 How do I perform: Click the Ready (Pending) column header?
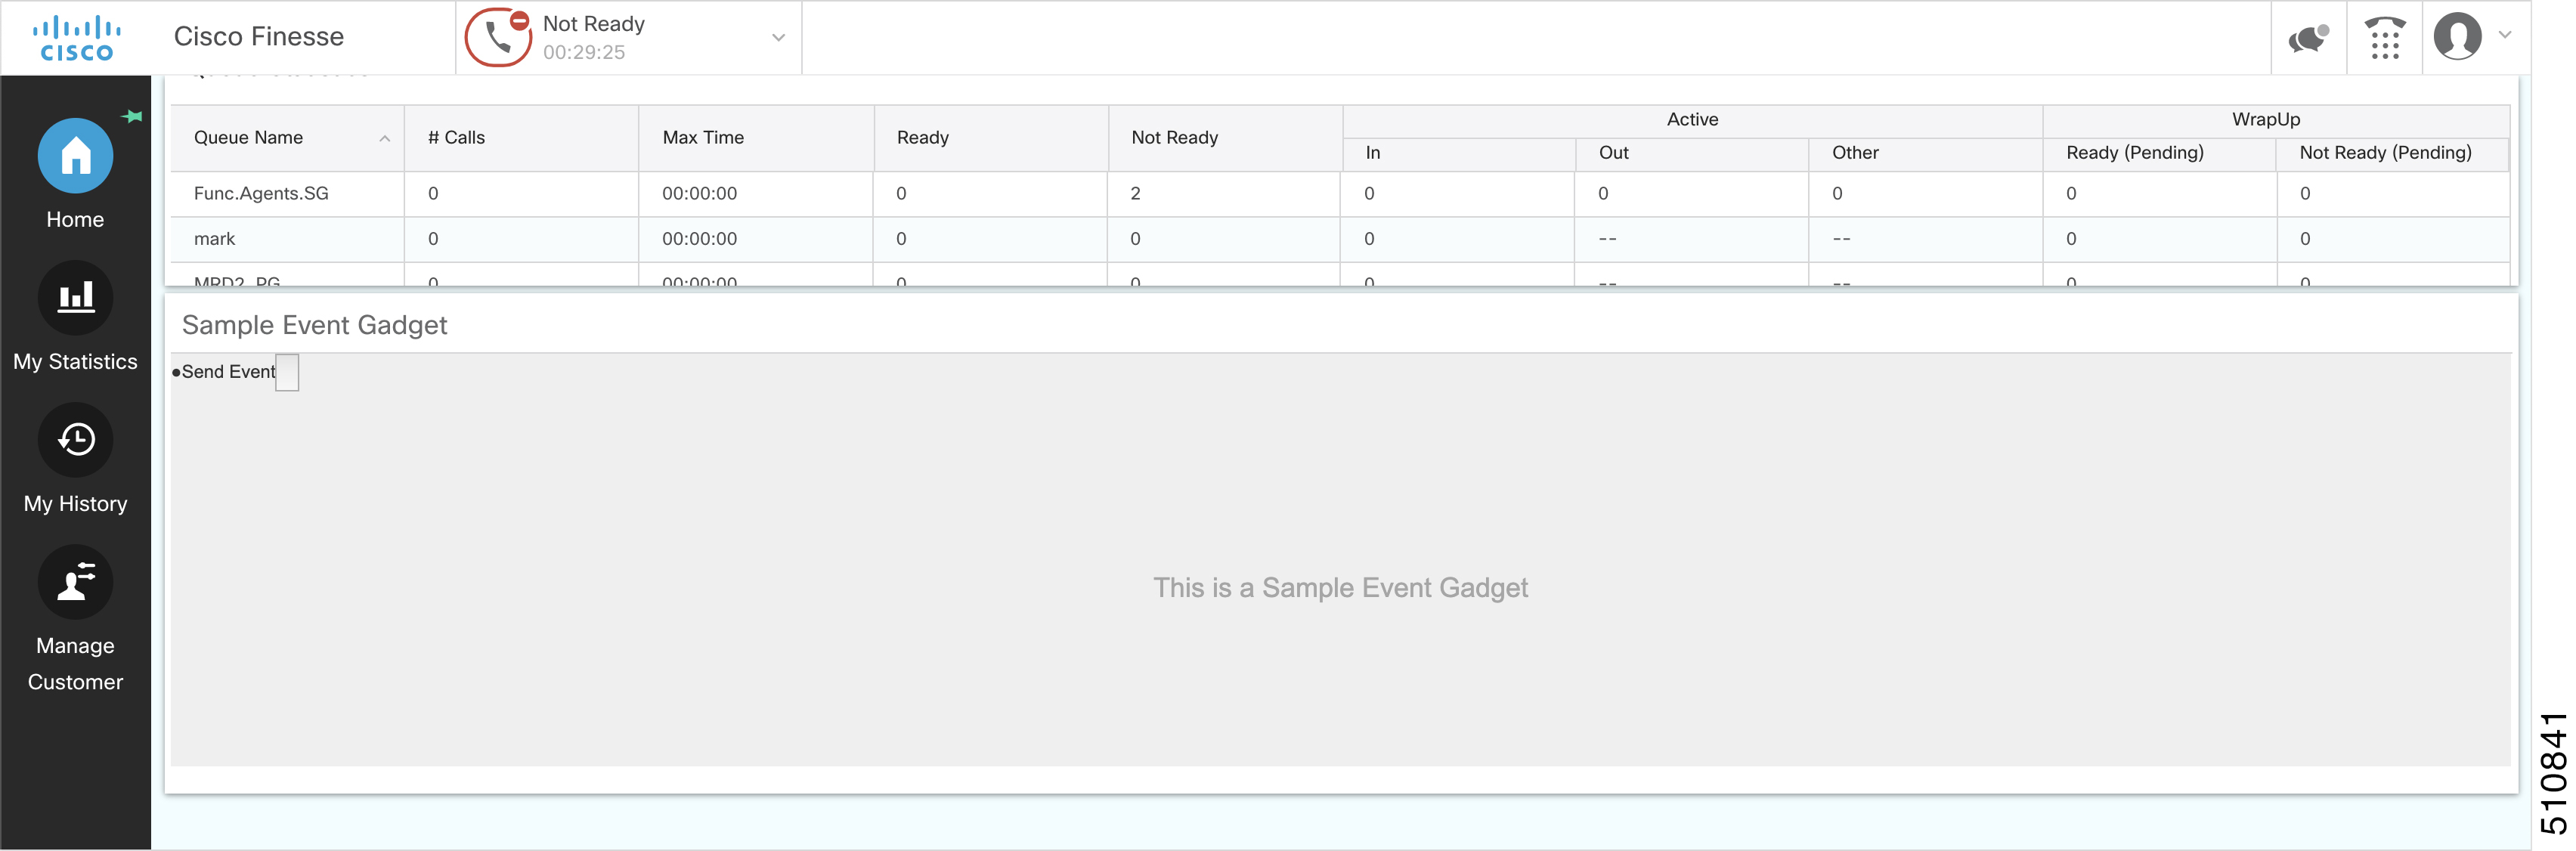pyautogui.click(x=2159, y=153)
